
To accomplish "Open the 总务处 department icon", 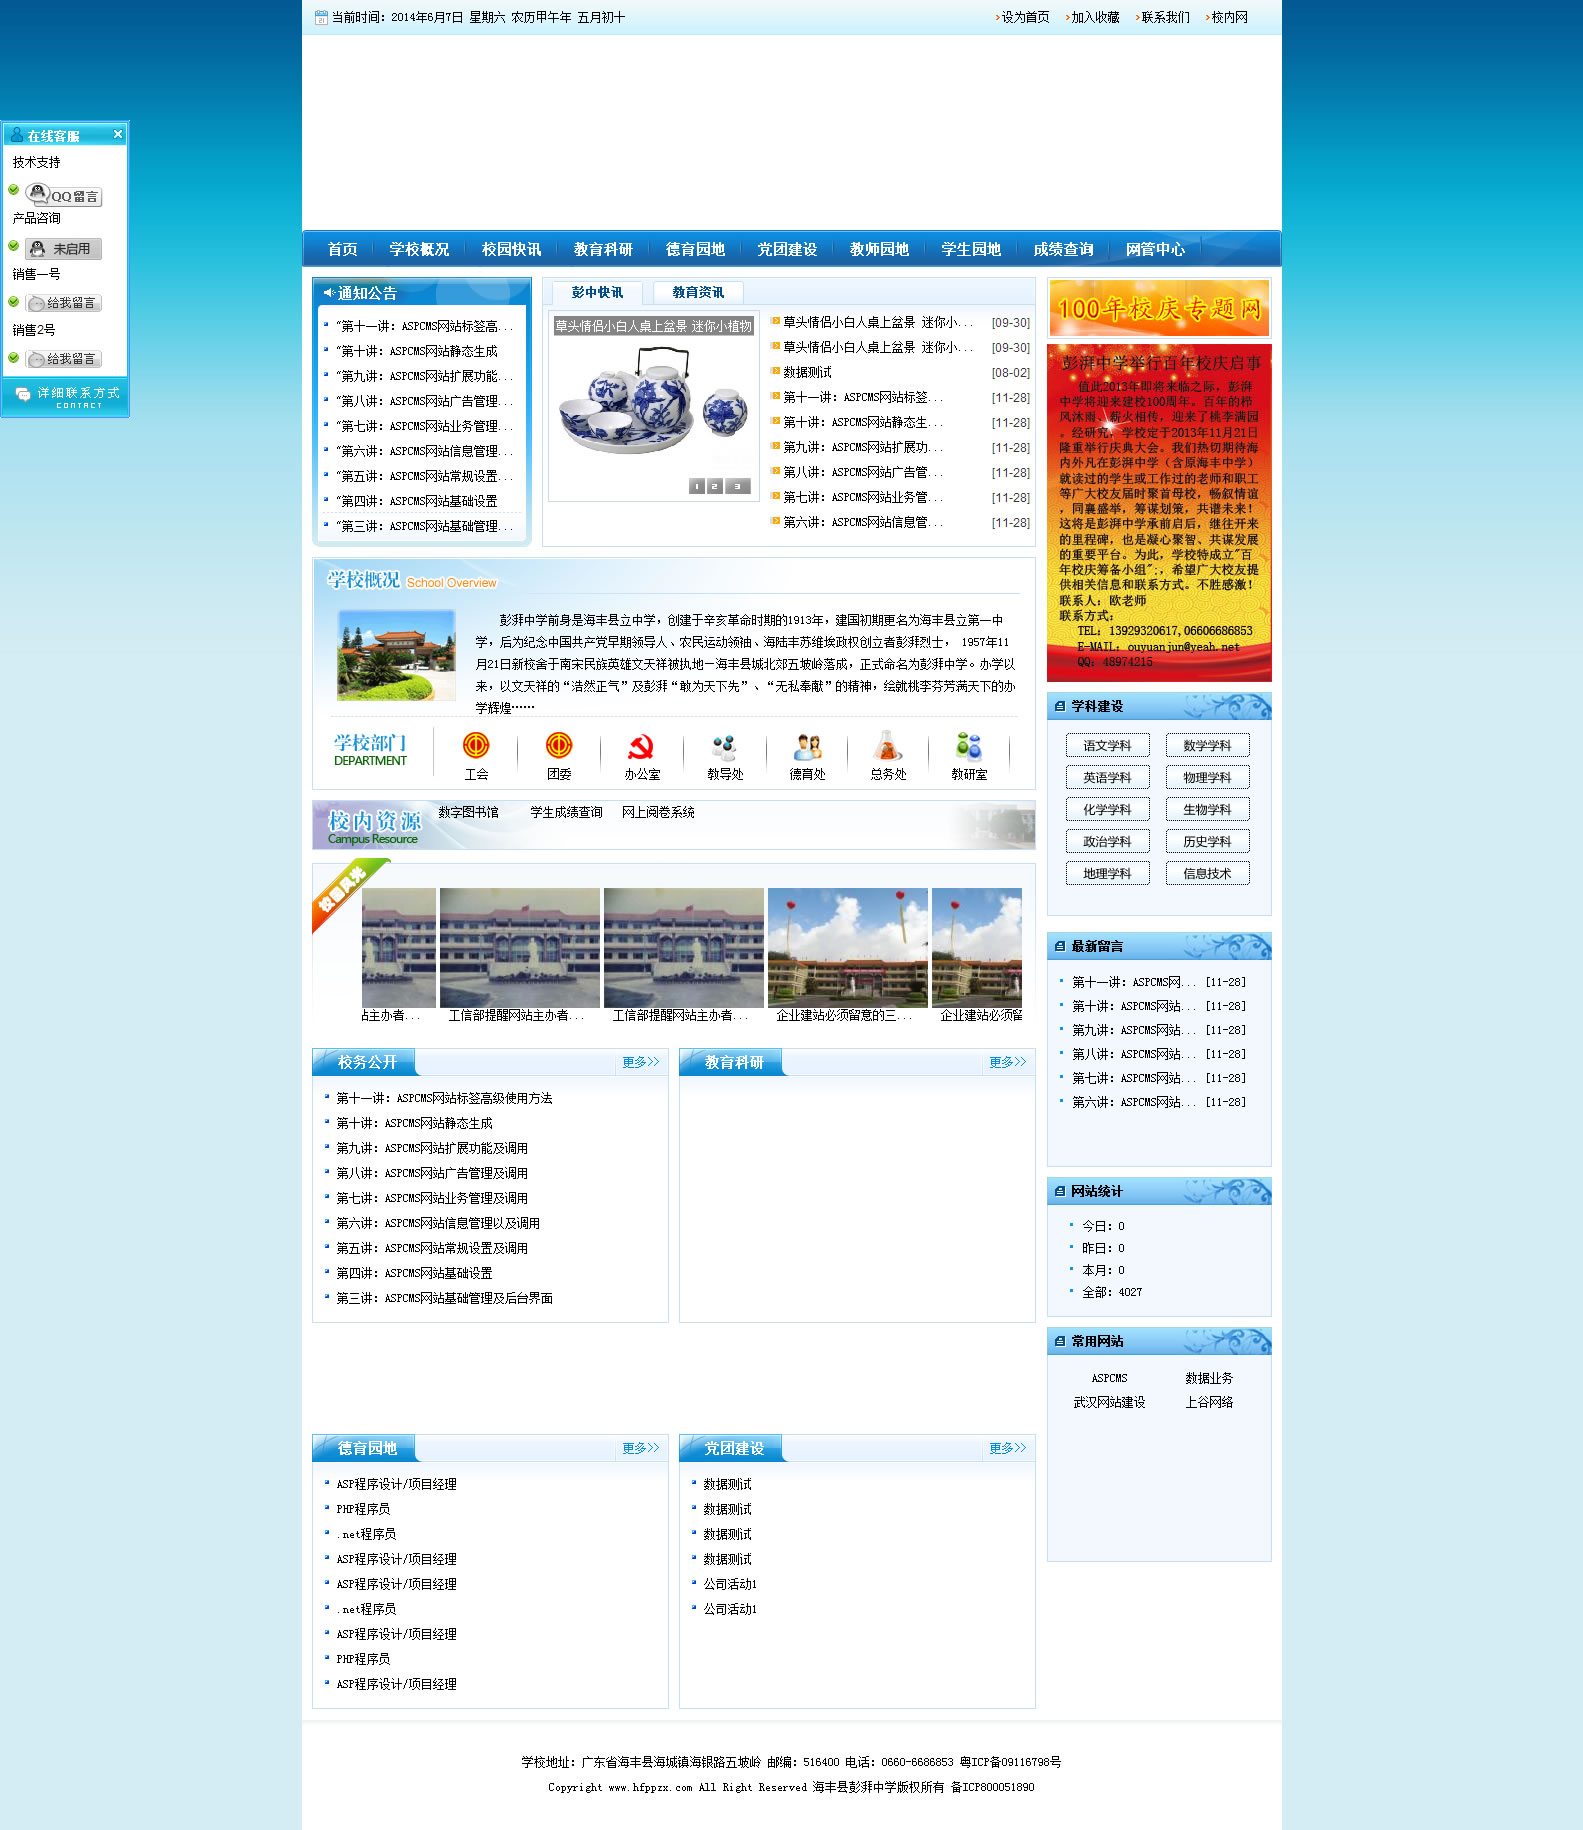I will (x=887, y=746).
